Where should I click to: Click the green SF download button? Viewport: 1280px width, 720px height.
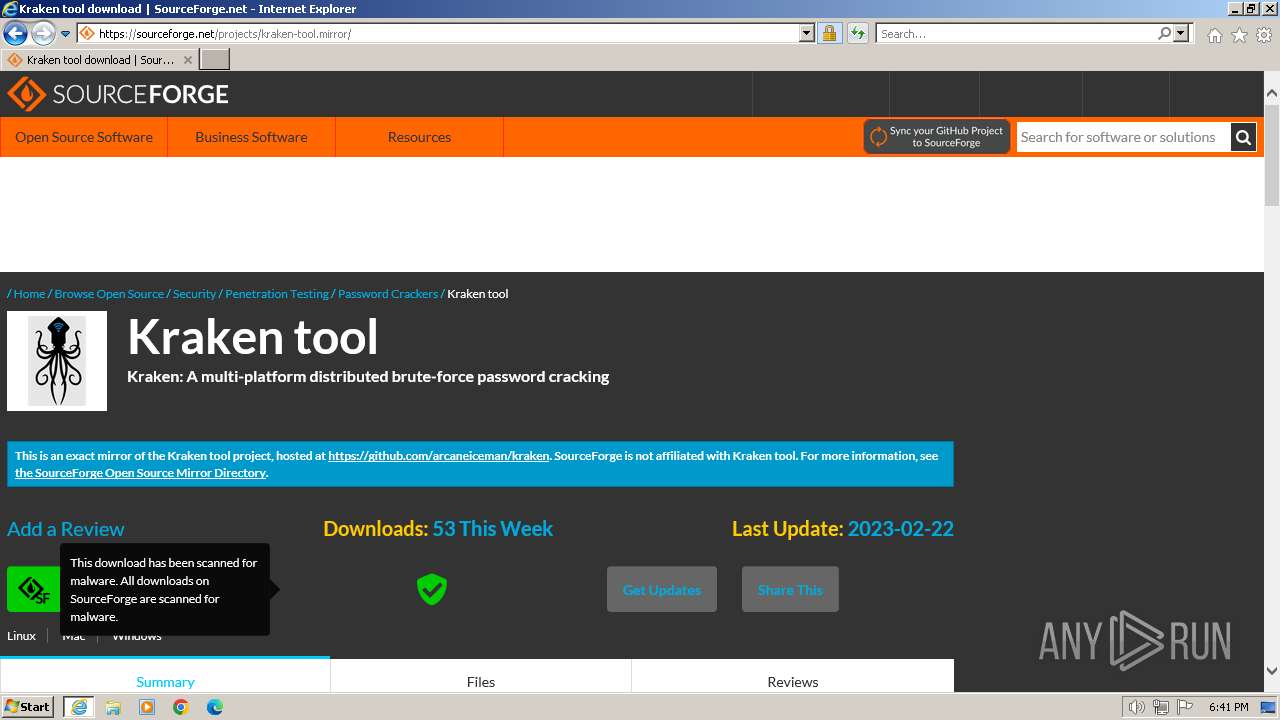pos(34,590)
